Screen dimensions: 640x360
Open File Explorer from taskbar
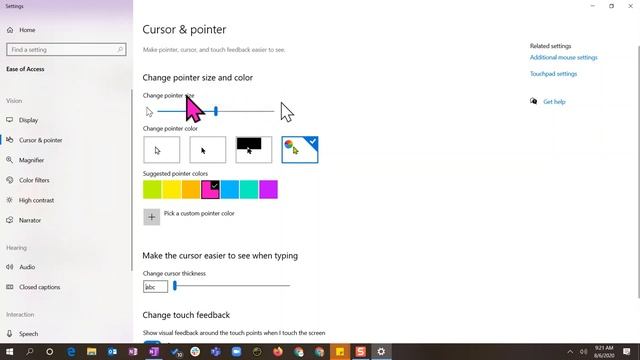[91, 352]
